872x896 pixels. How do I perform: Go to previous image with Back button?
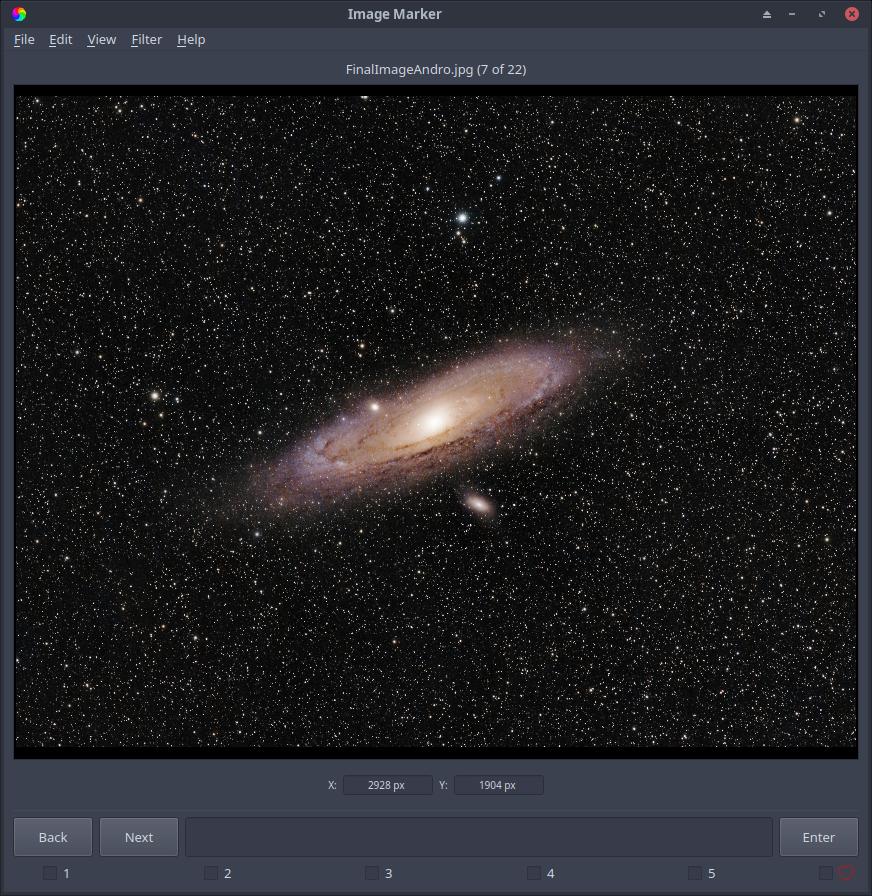coord(53,837)
